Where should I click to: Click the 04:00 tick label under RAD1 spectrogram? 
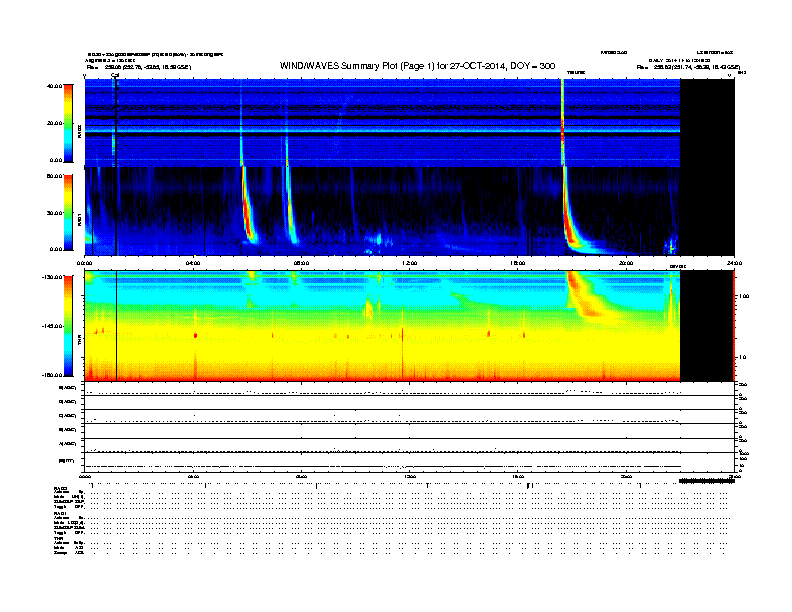(x=193, y=263)
